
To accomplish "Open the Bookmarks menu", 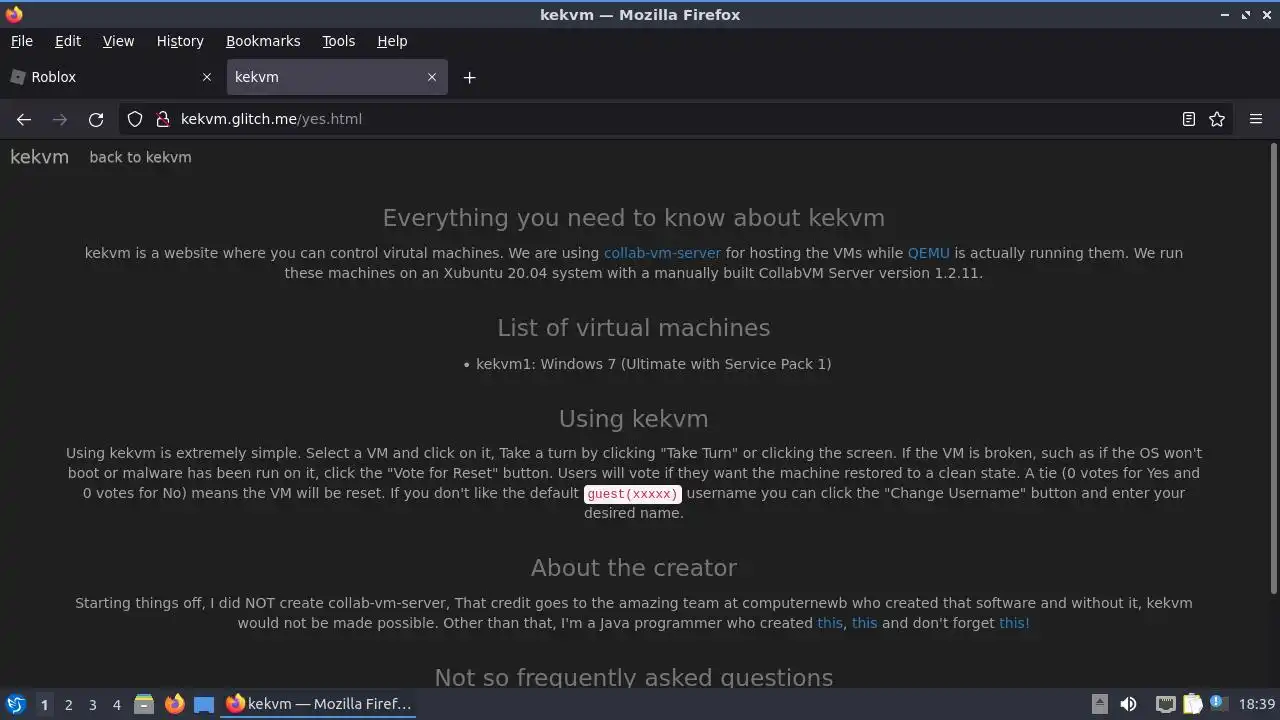I will point(263,41).
